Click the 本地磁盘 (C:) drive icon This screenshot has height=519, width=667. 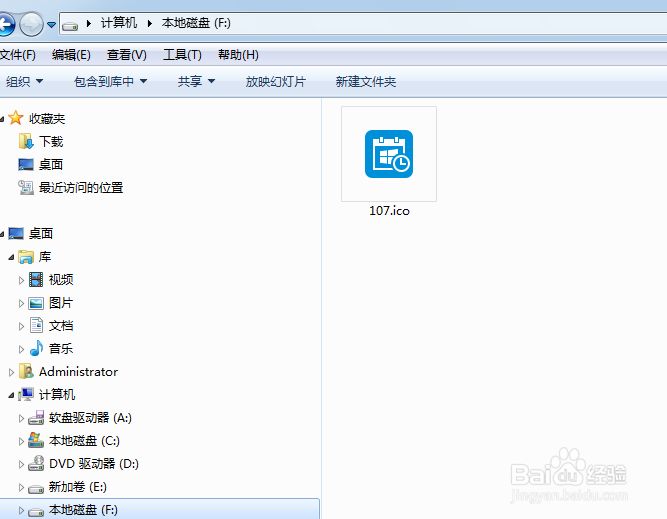[x=36, y=440]
